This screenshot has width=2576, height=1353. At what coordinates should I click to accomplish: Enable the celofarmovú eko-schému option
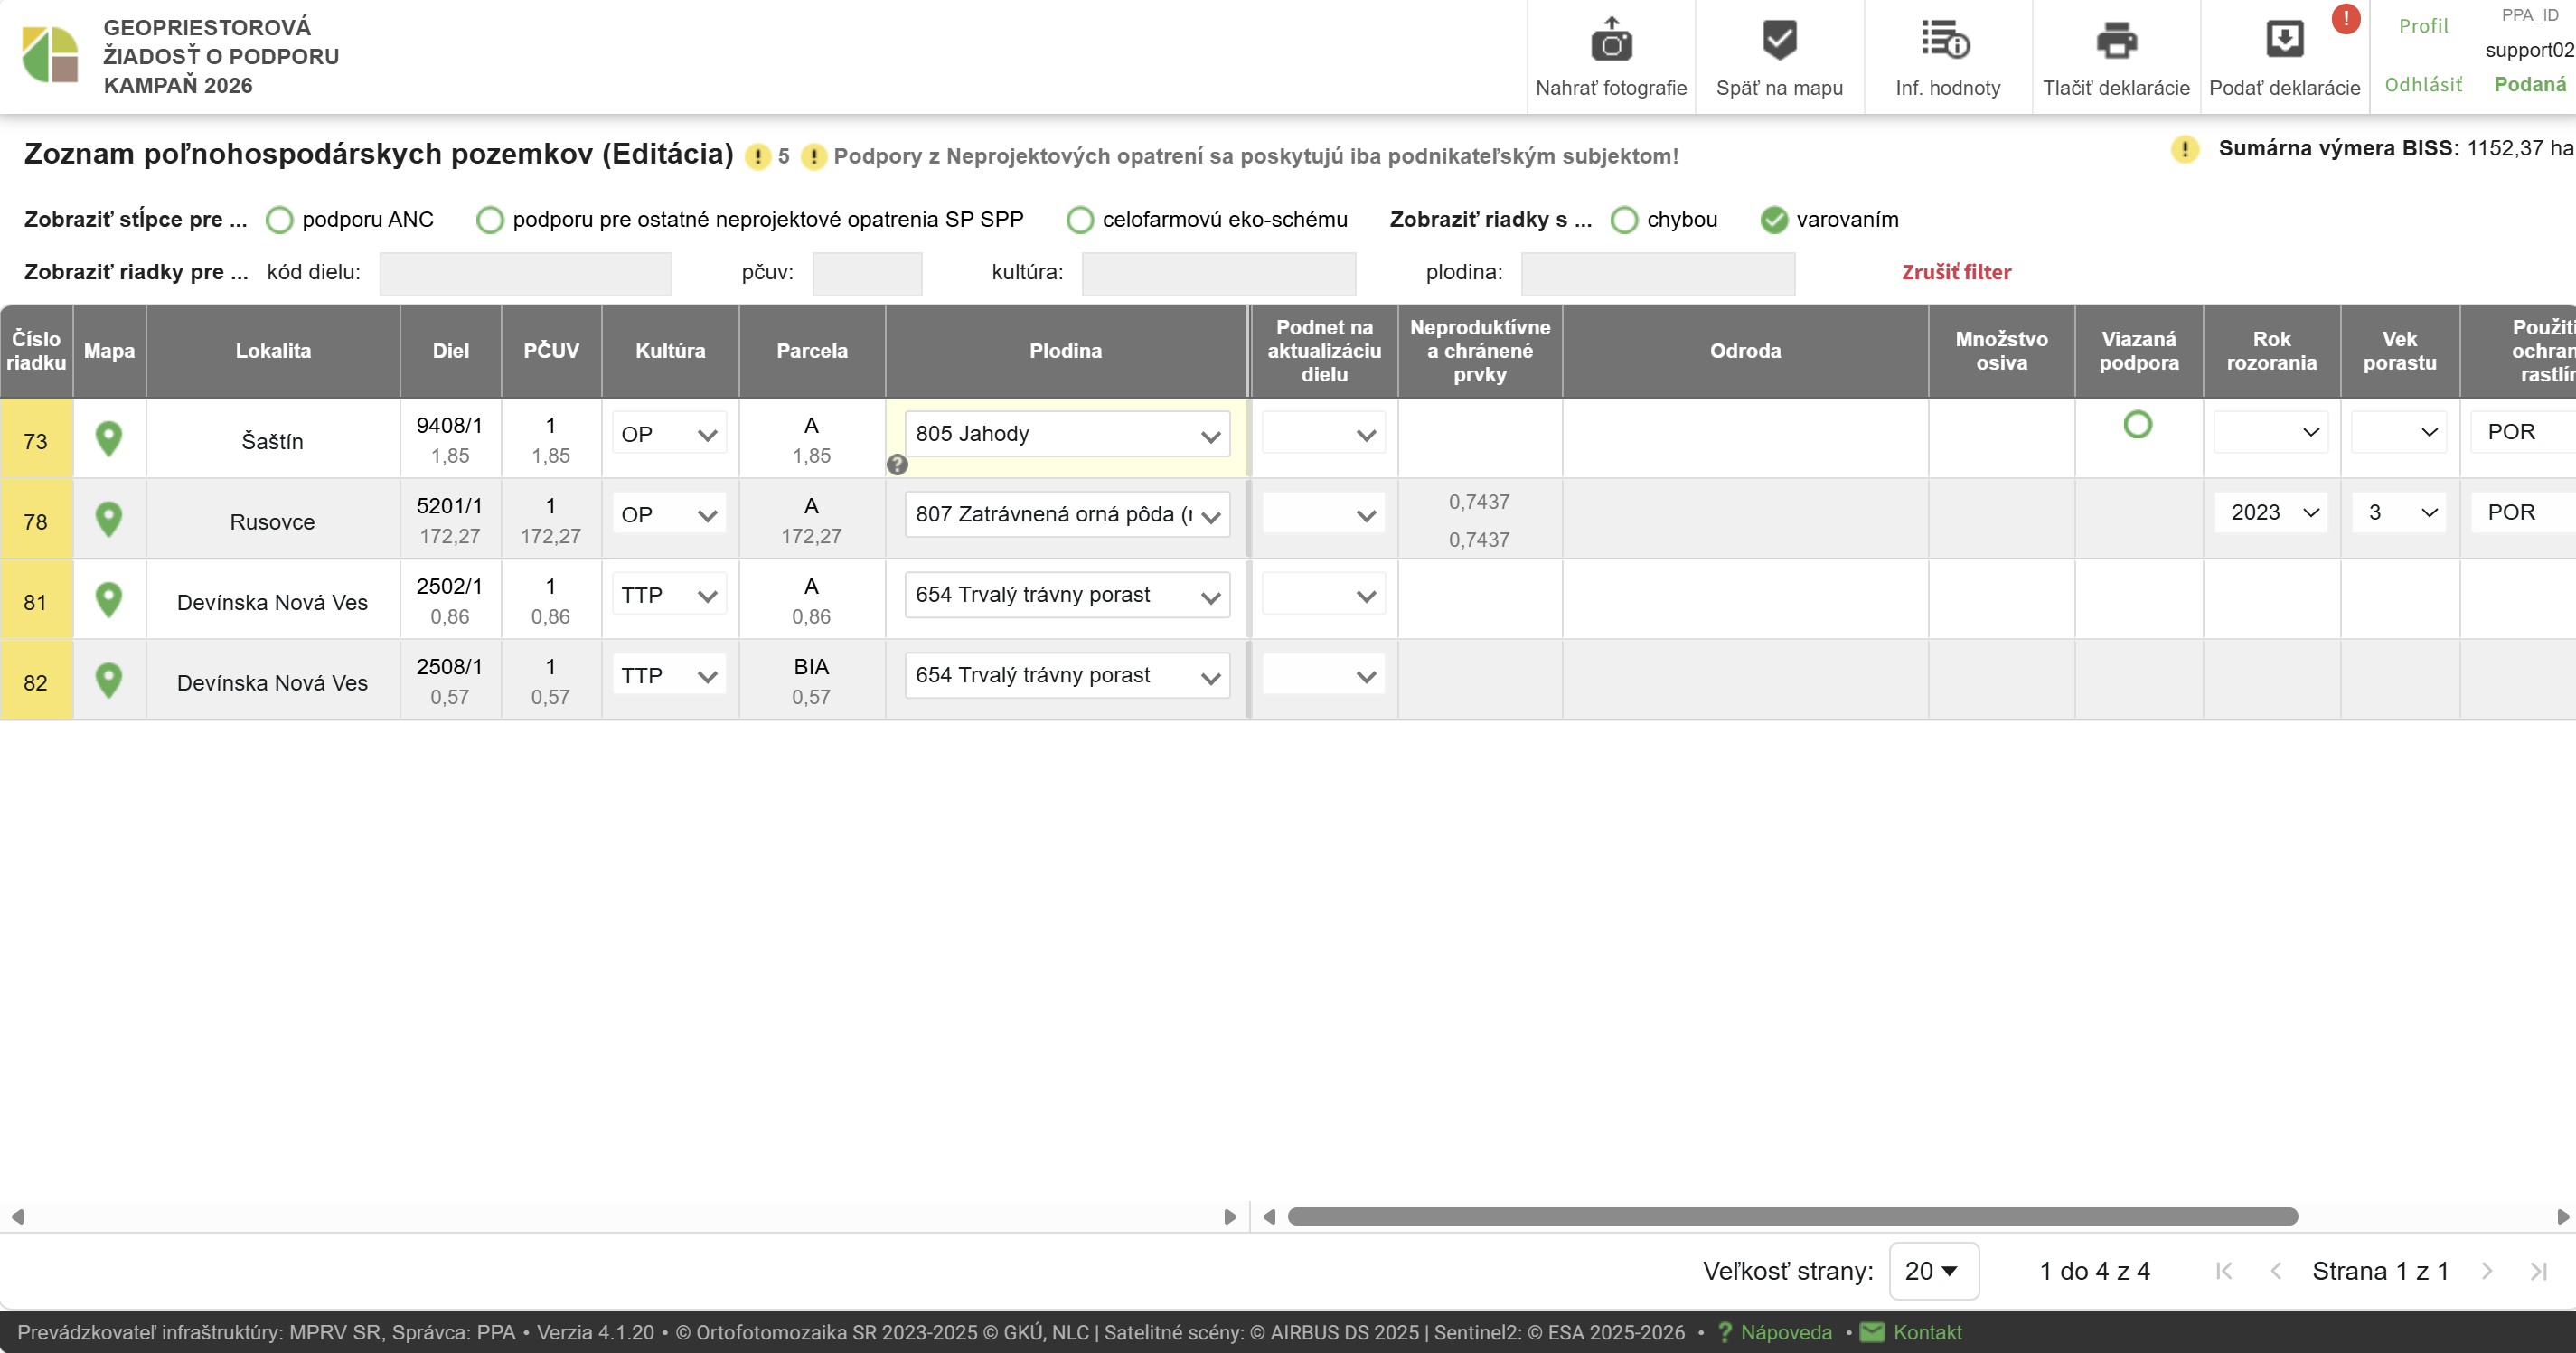(x=1080, y=220)
